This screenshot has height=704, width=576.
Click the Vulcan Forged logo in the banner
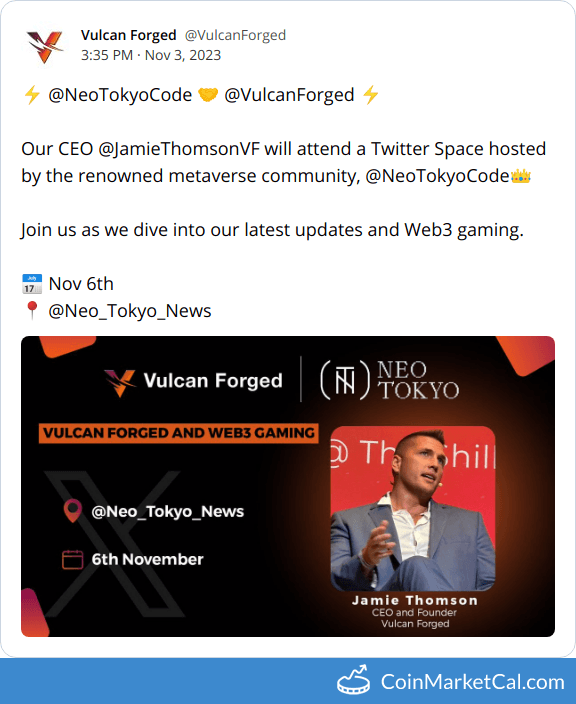click(x=193, y=381)
